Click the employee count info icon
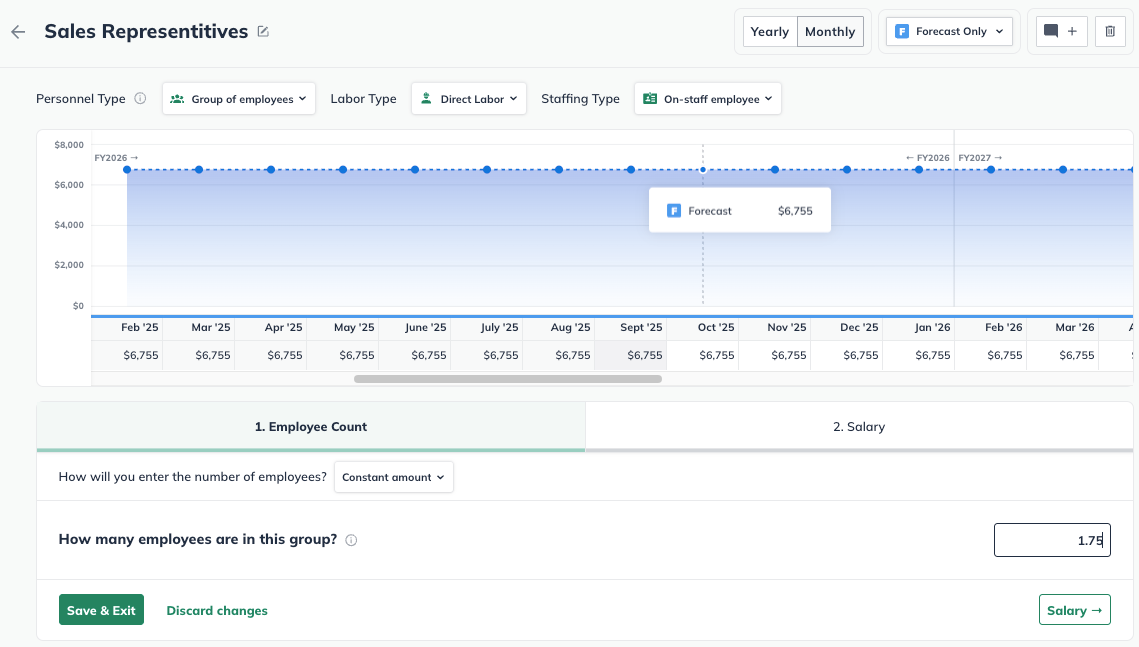Viewport: 1139px width, 647px height. (351, 540)
